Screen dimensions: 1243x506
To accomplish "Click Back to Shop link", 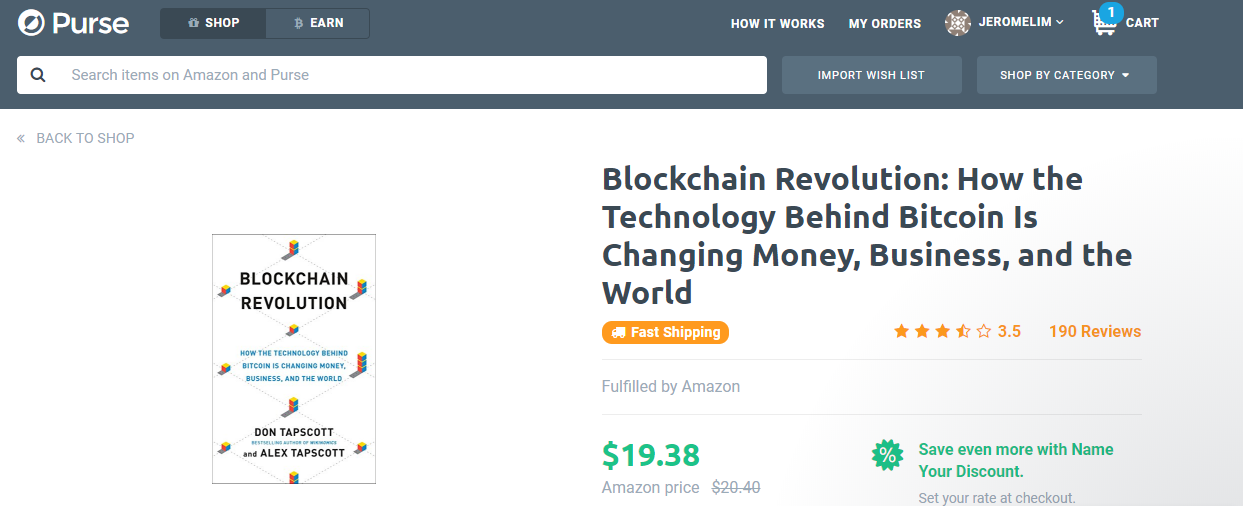I will tap(85, 139).
